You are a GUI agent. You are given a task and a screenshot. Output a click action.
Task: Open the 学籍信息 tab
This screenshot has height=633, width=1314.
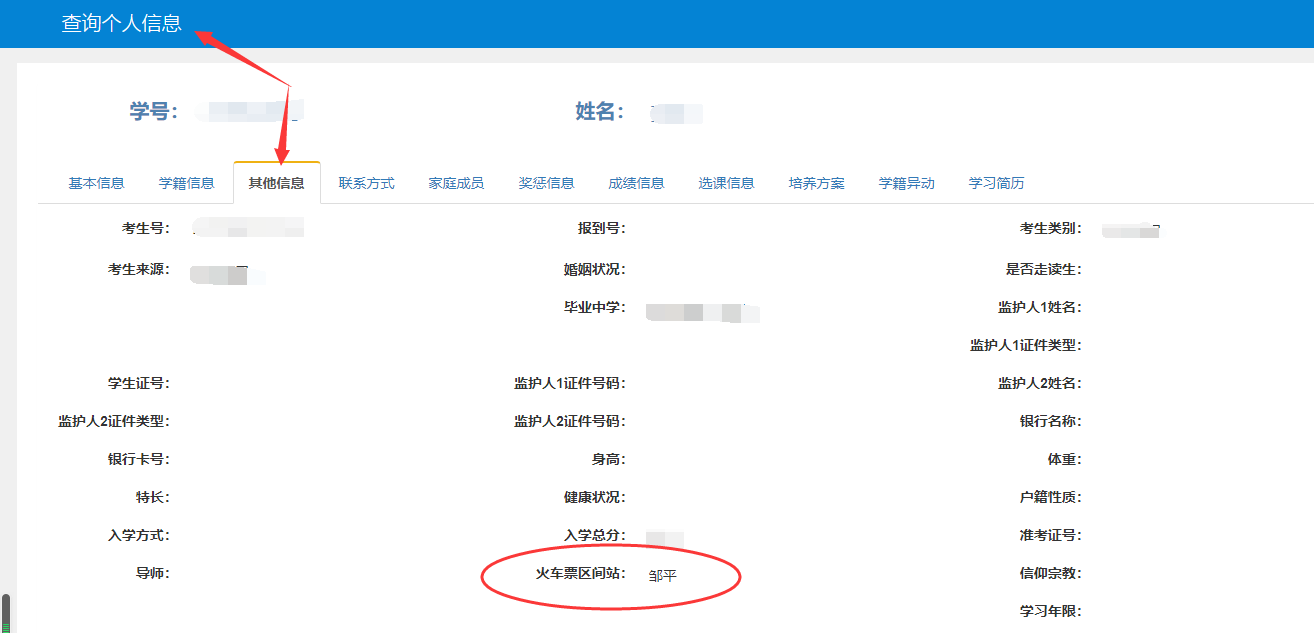tap(186, 183)
